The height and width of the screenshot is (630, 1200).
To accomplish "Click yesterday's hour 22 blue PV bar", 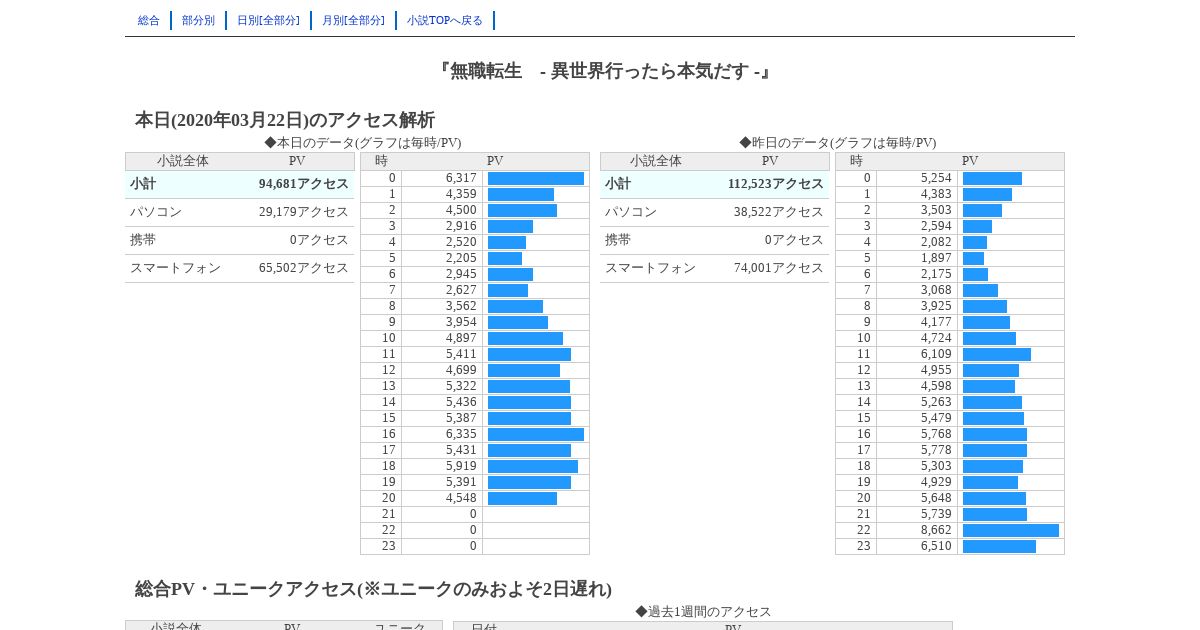I will tap(1011, 531).
